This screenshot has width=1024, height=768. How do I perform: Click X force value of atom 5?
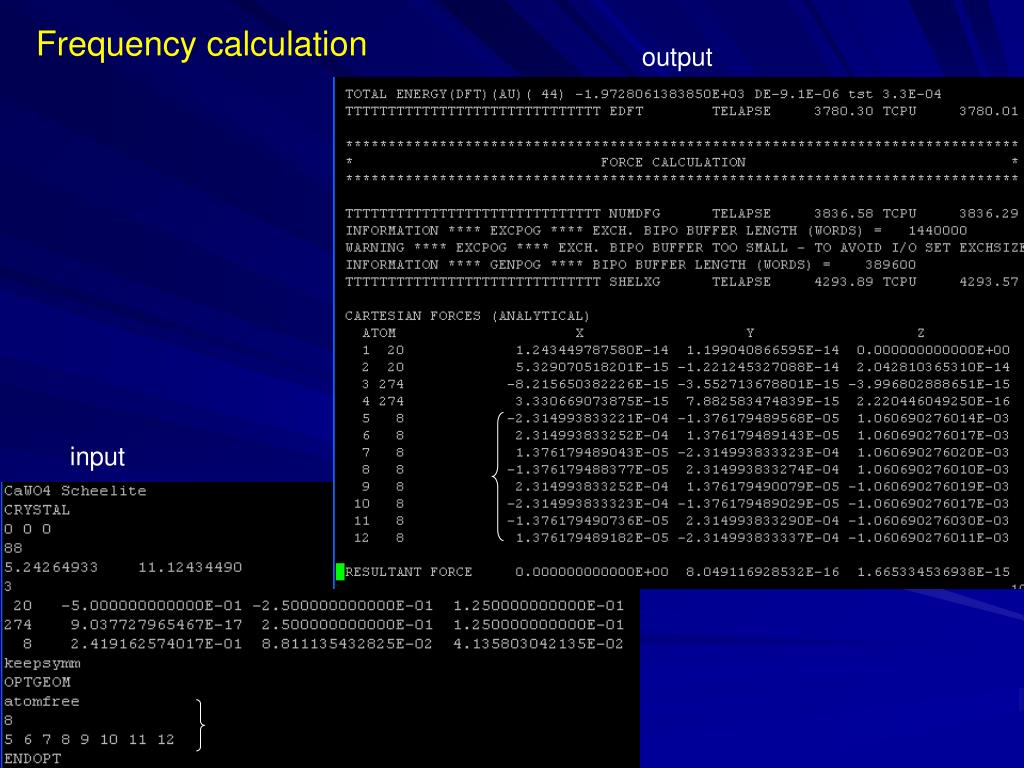point(588,418)
